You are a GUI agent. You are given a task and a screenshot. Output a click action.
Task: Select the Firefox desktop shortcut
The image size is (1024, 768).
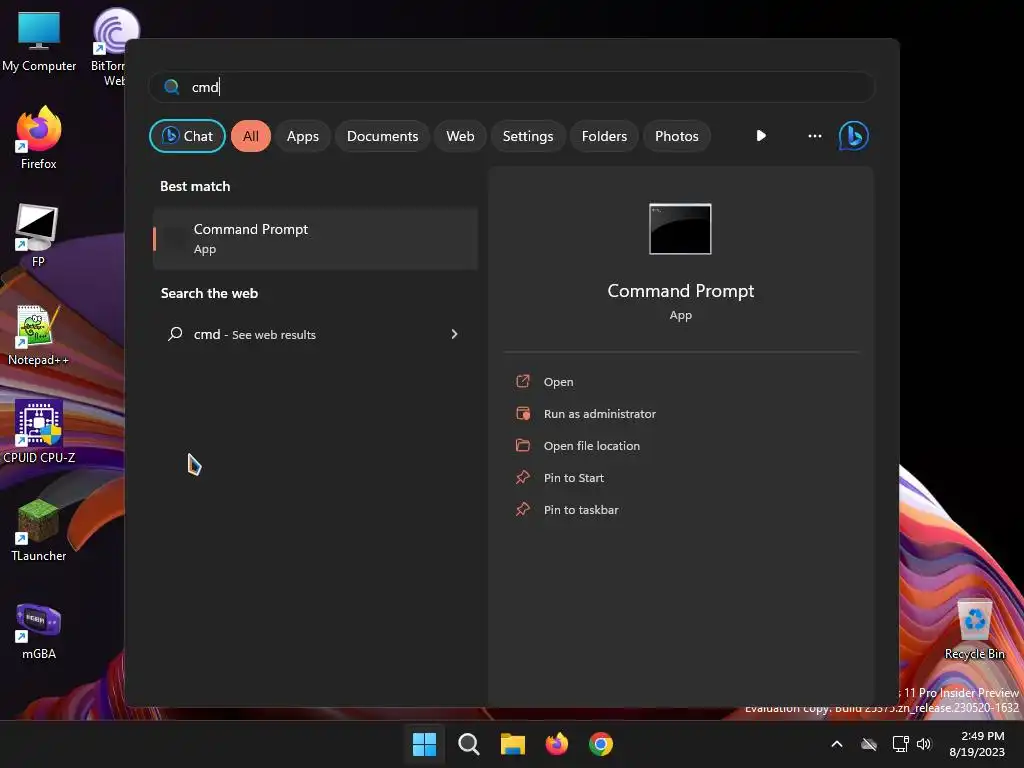(39, 138)
